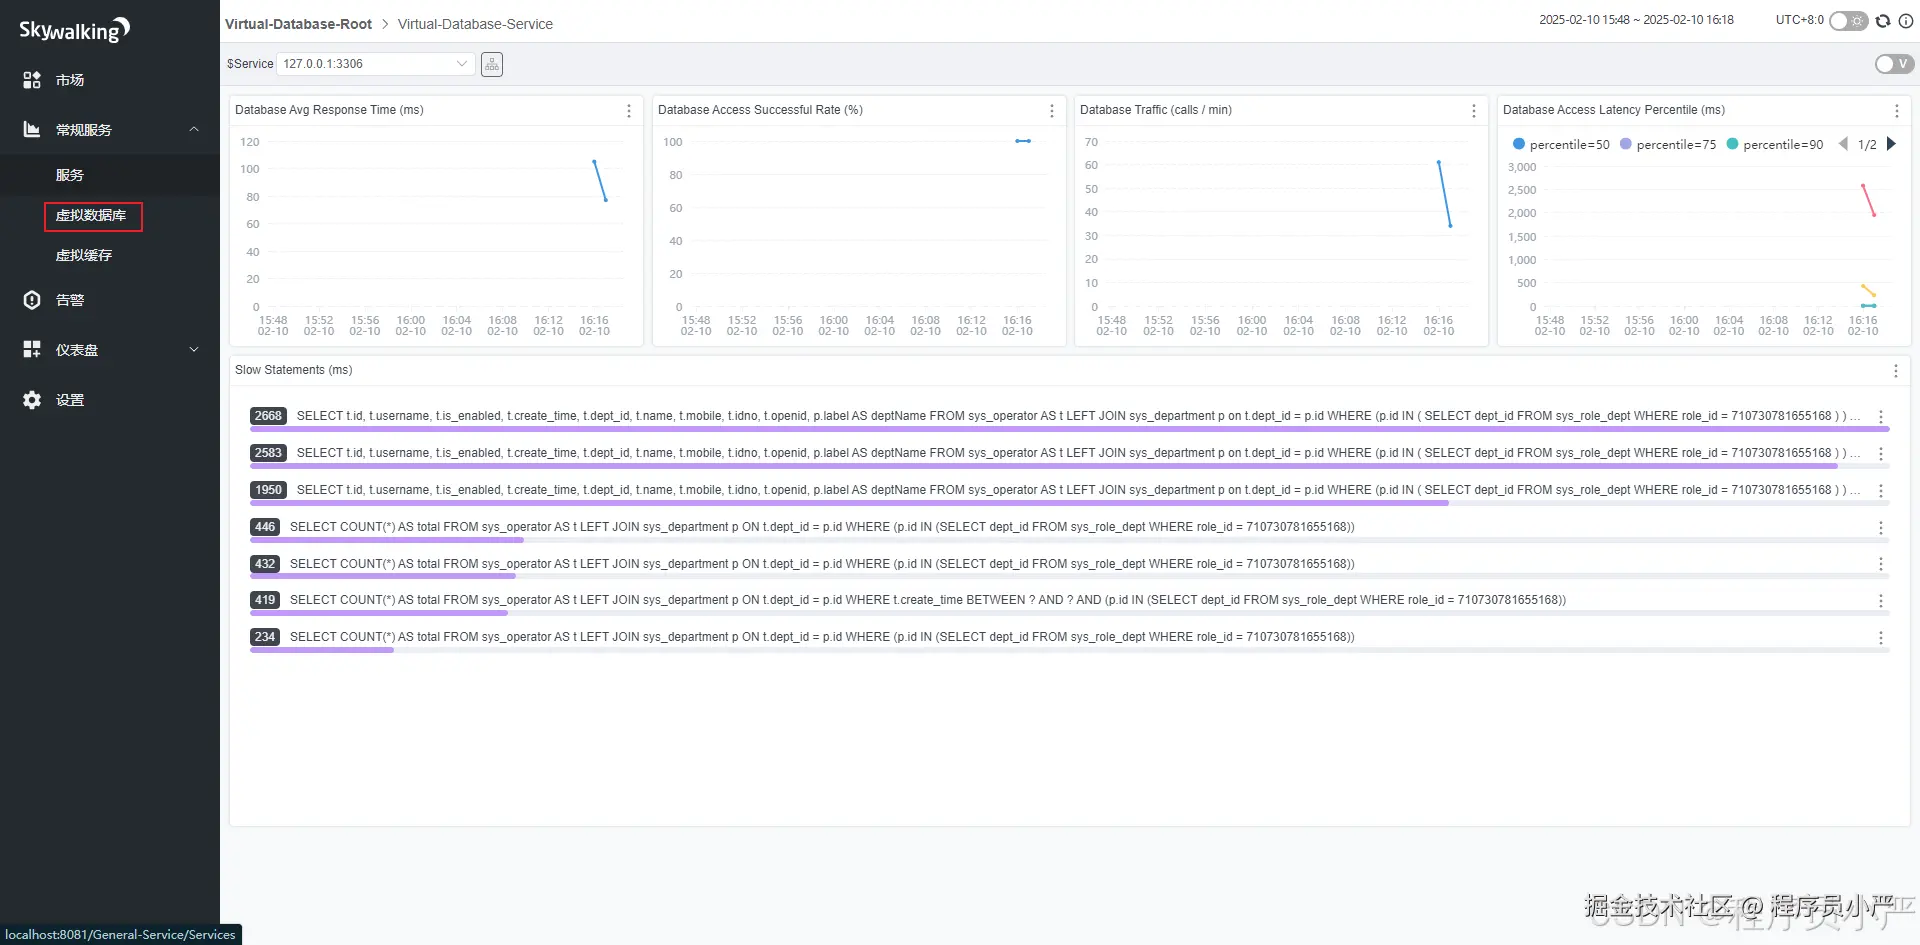Toggle the V mode switch
Viewport: 1920px width, 945px height.
1894,64
